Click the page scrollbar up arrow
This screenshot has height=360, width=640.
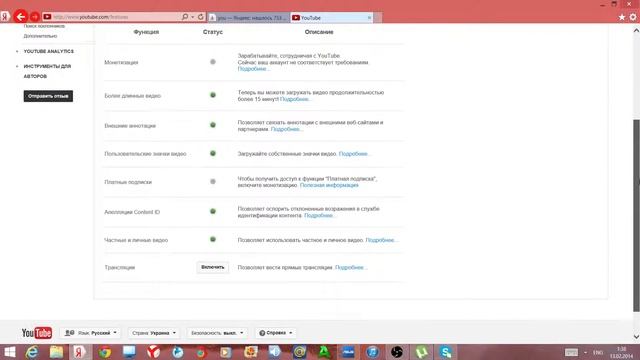(x=636, y=30)
